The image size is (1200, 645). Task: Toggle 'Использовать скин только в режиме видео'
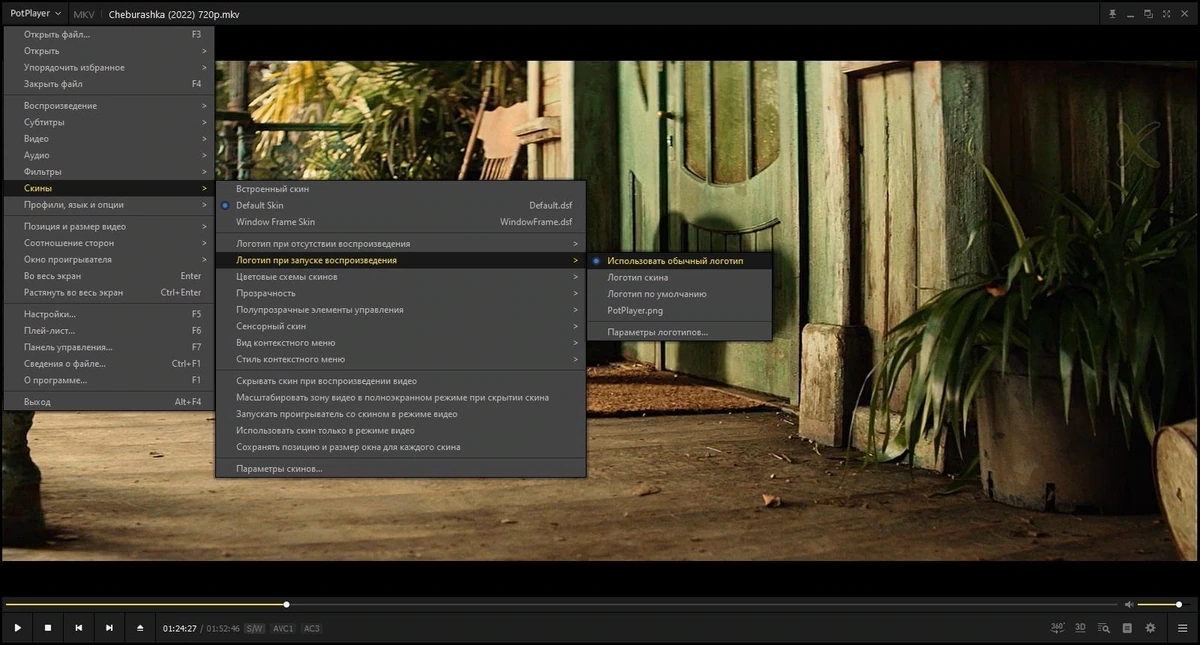coord(401,430)
